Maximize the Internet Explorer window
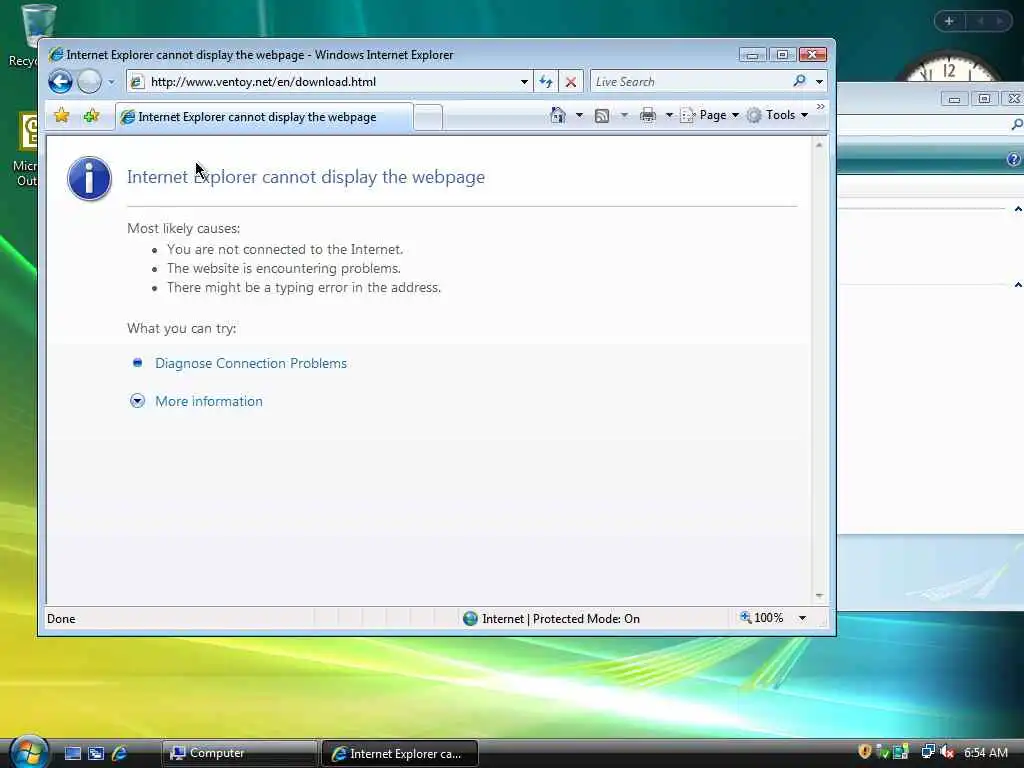 point(782,55)
